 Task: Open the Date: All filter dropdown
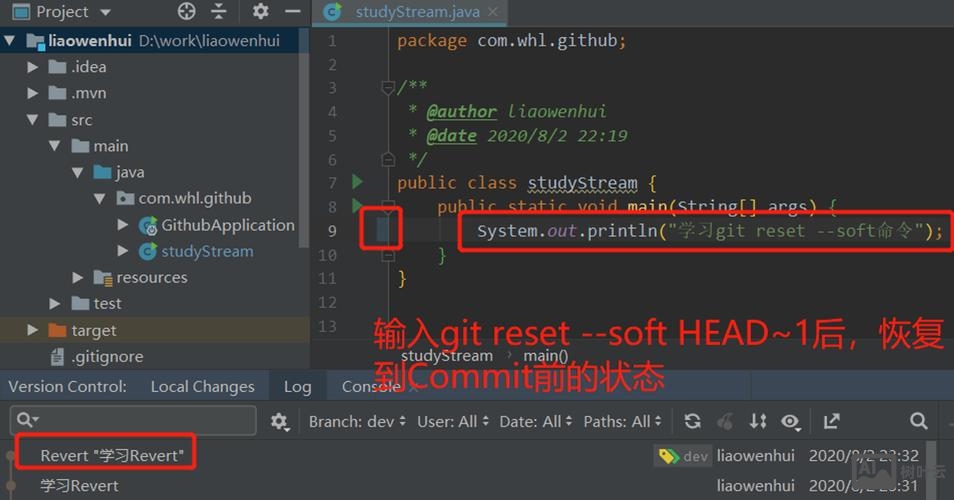535,422
